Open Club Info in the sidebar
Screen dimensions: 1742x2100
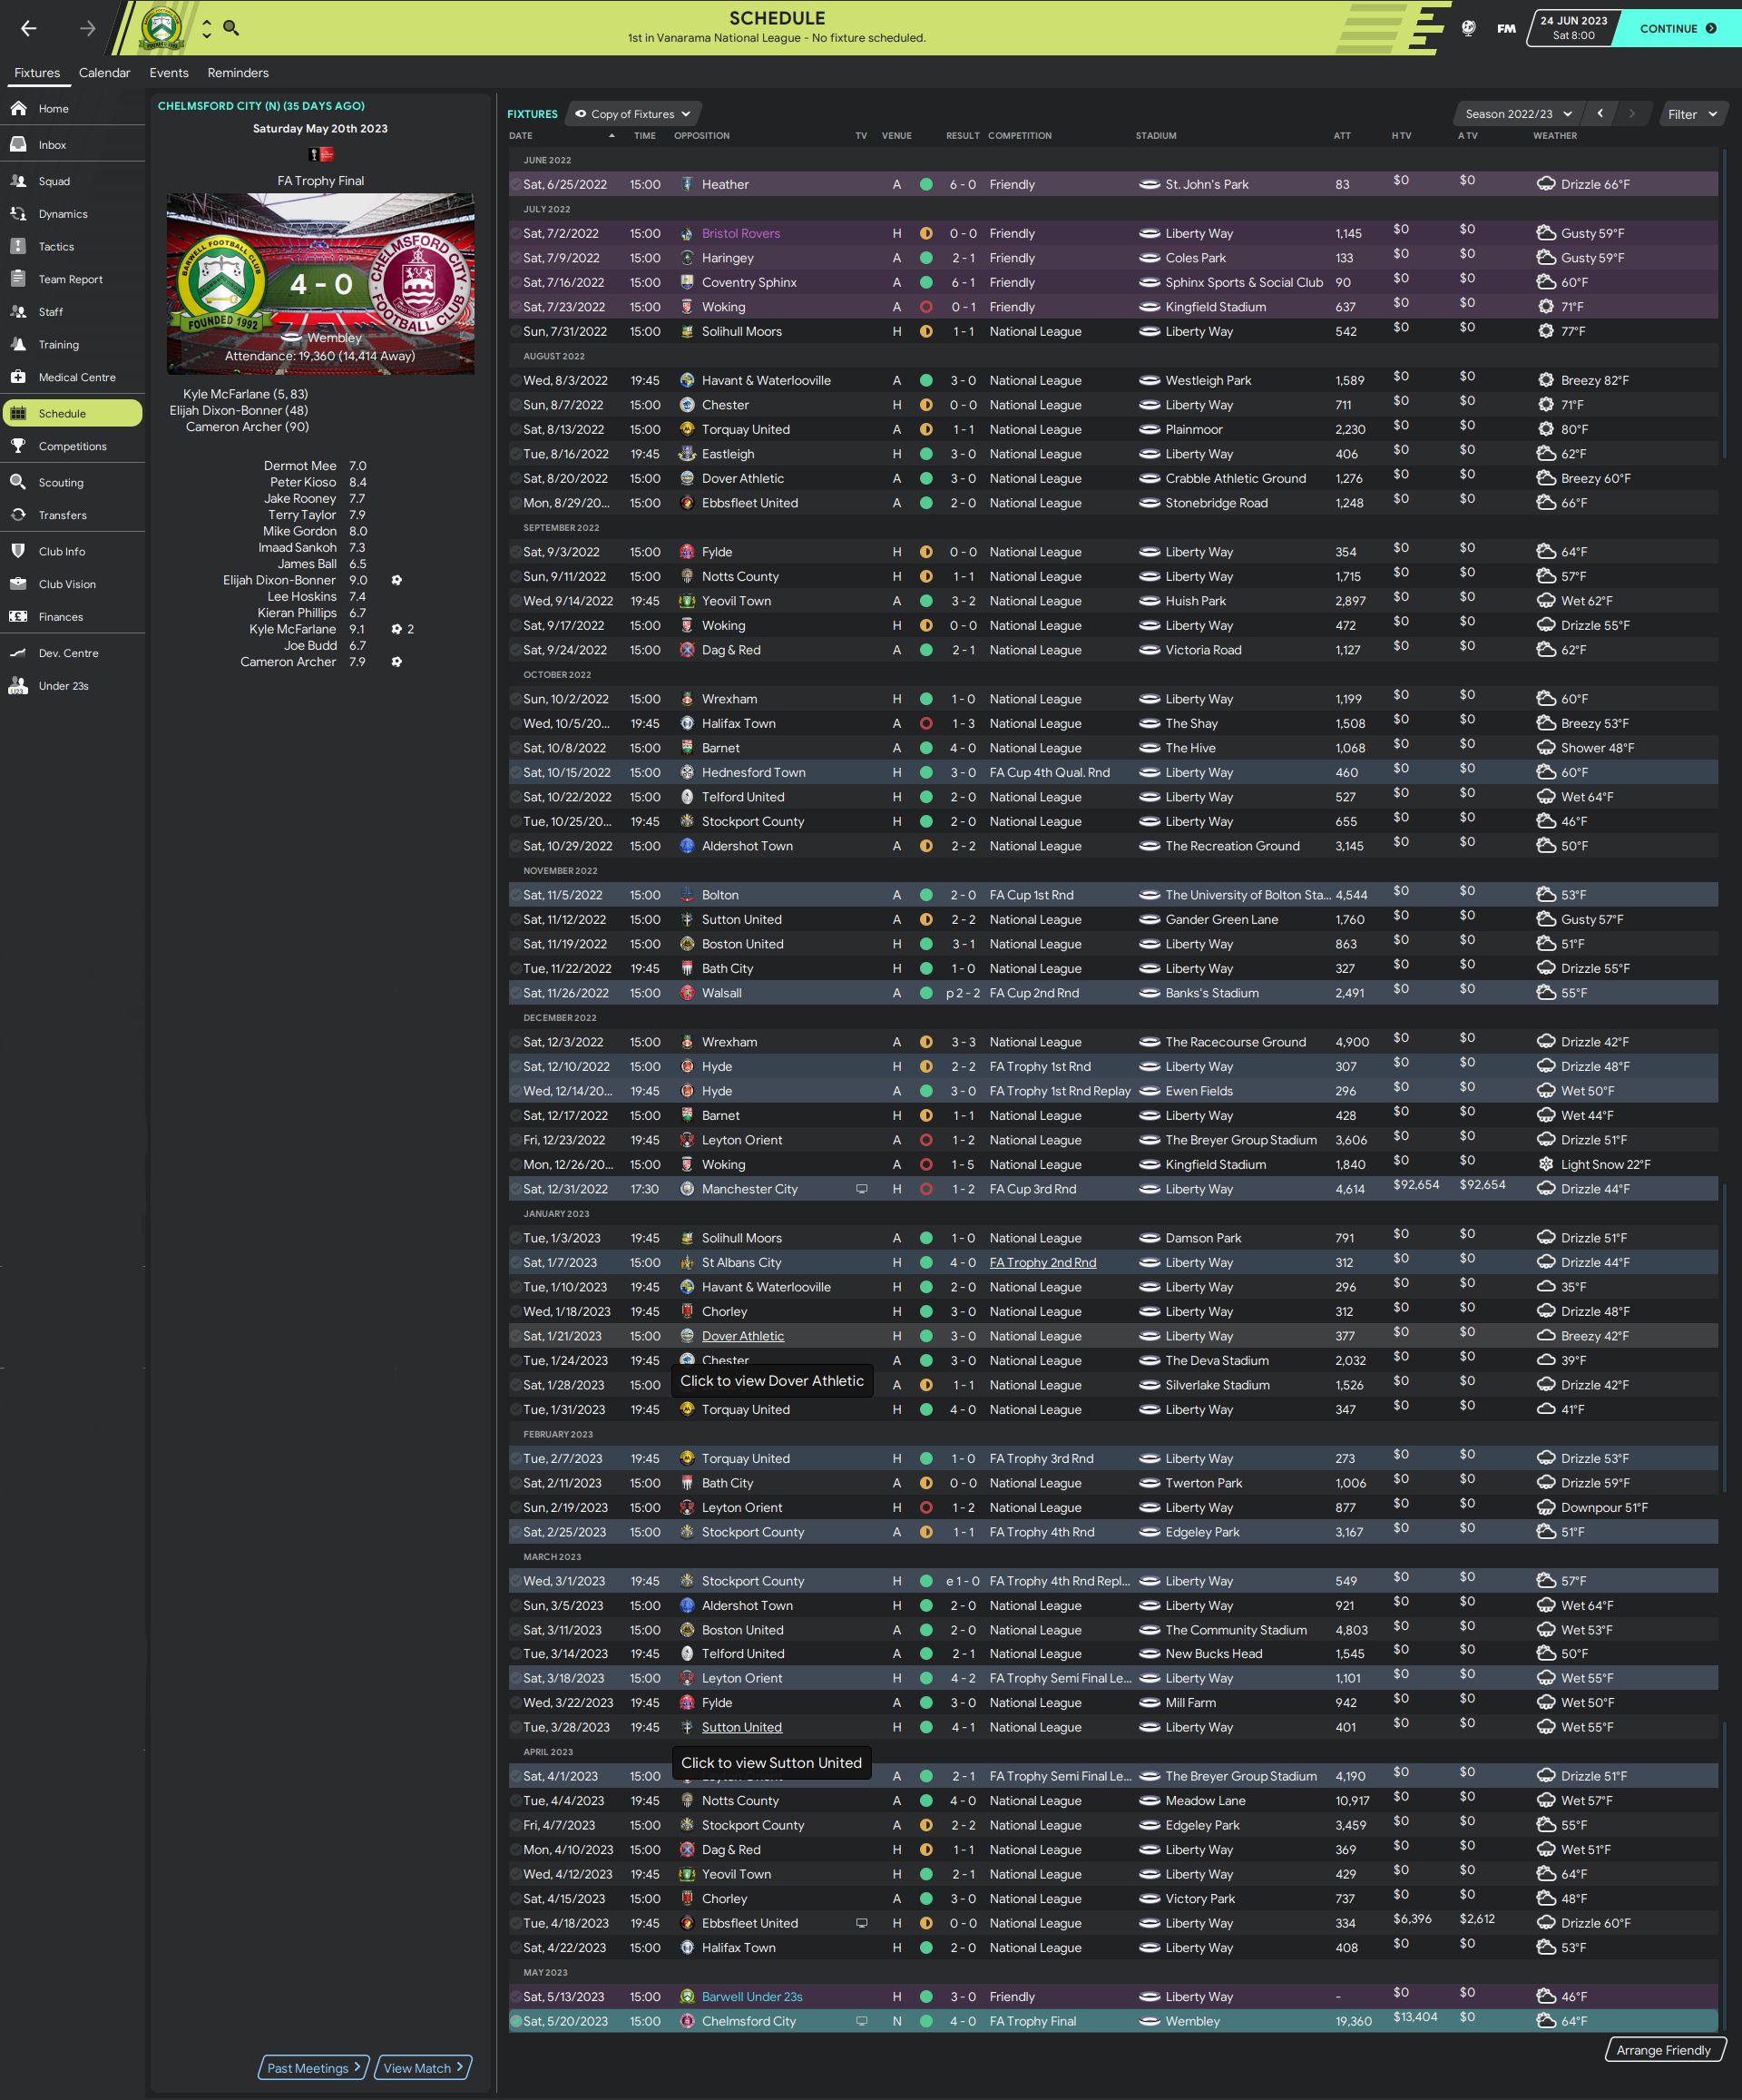(72, 551)
